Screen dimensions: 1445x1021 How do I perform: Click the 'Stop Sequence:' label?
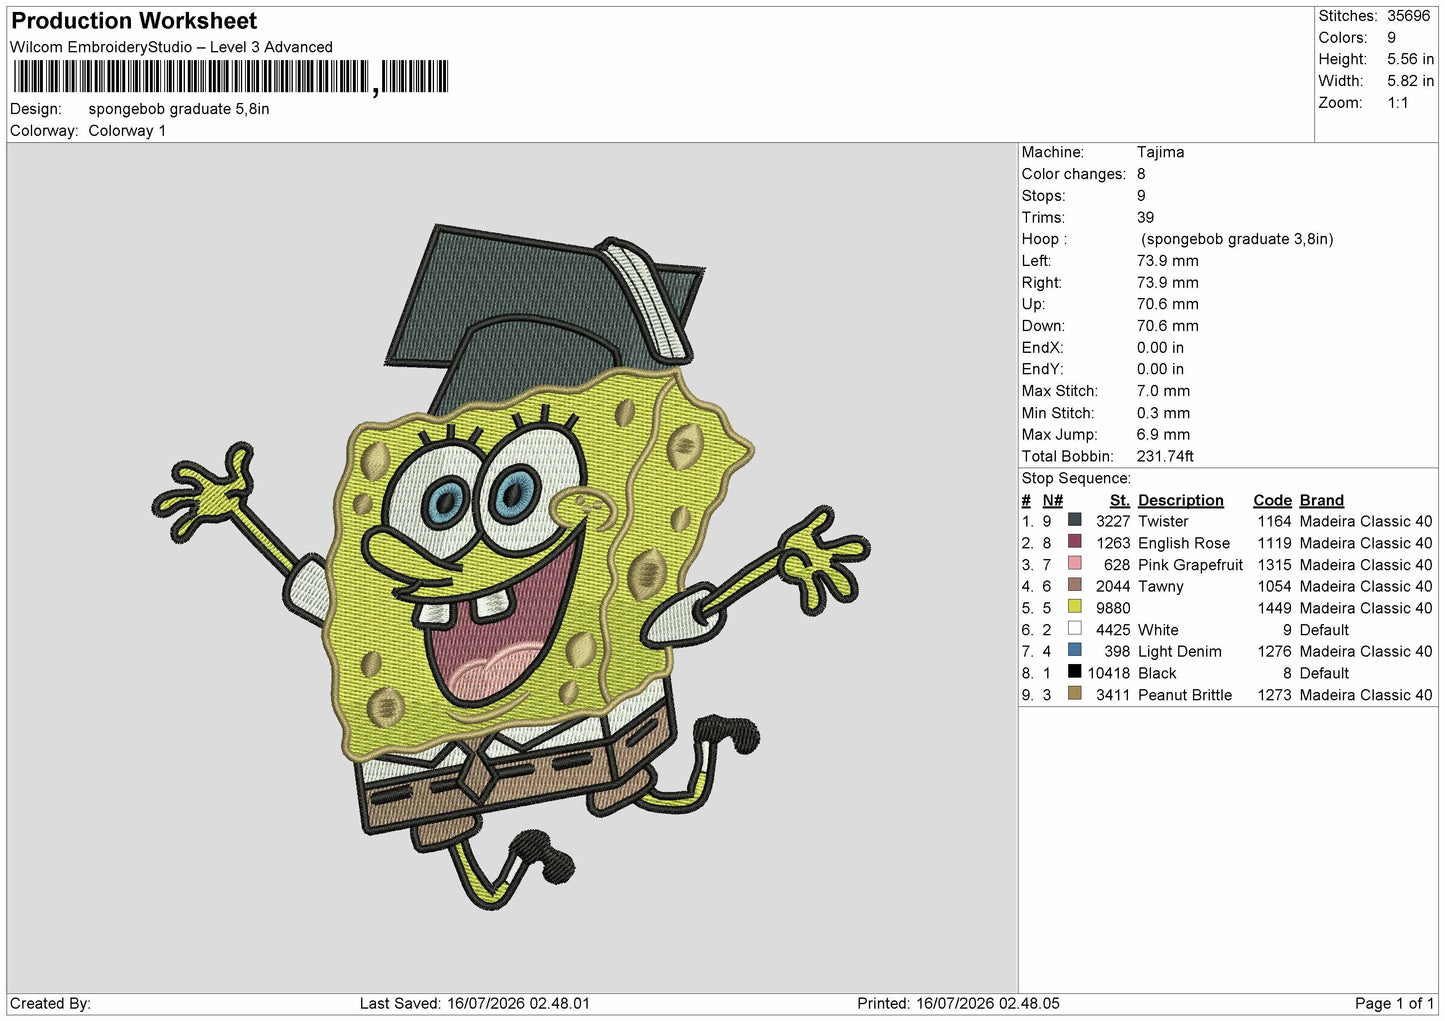[1076, 478]
